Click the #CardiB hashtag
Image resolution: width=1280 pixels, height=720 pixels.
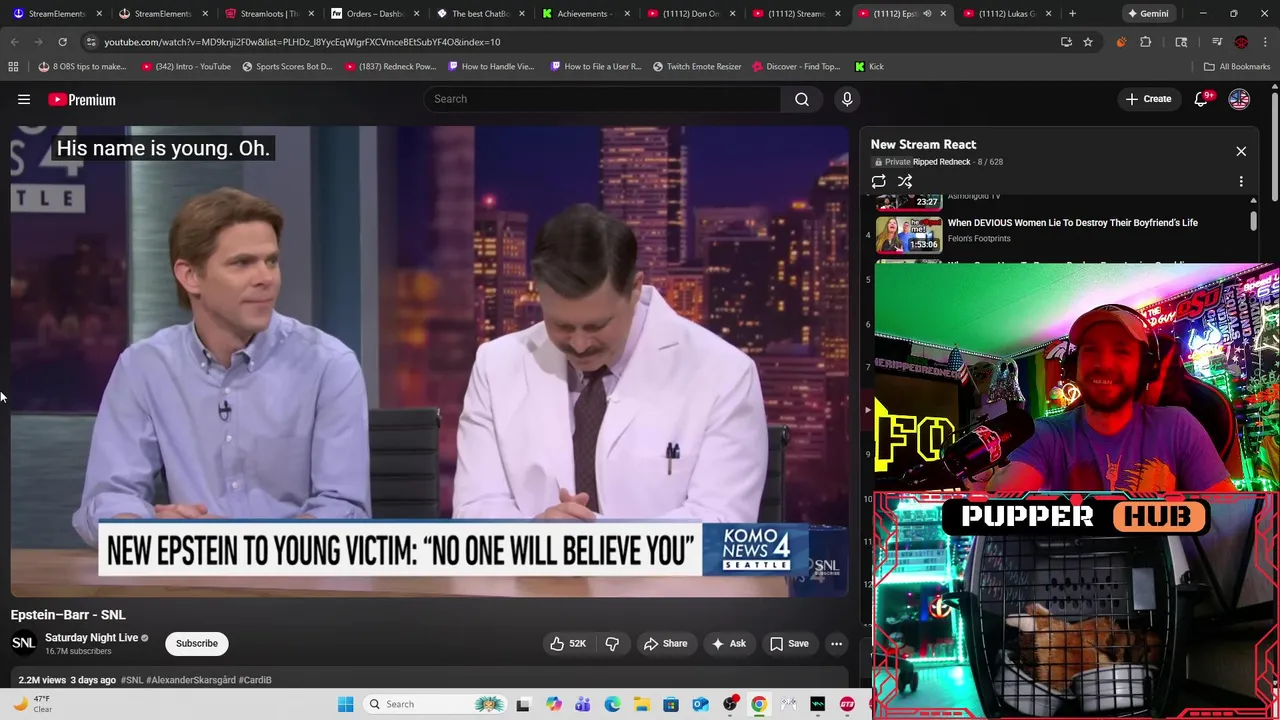[255, 680]
